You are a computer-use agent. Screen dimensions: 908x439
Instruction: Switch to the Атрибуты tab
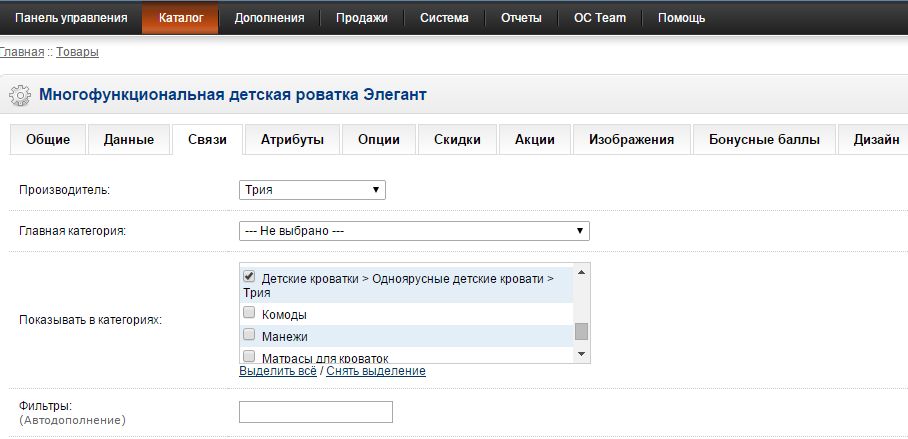pyautogui.click(x=292, y=140)
